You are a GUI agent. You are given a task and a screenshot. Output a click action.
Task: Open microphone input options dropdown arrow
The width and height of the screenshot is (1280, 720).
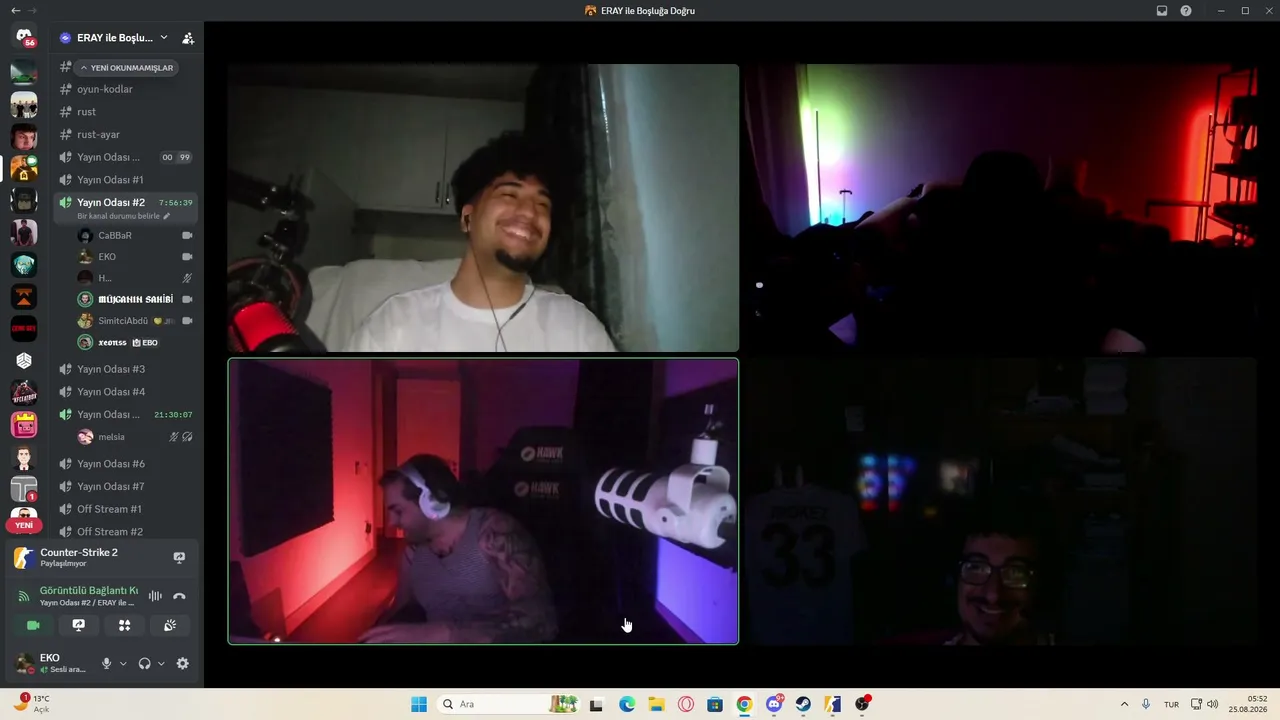pyautogui.click(x=123, y=664)
